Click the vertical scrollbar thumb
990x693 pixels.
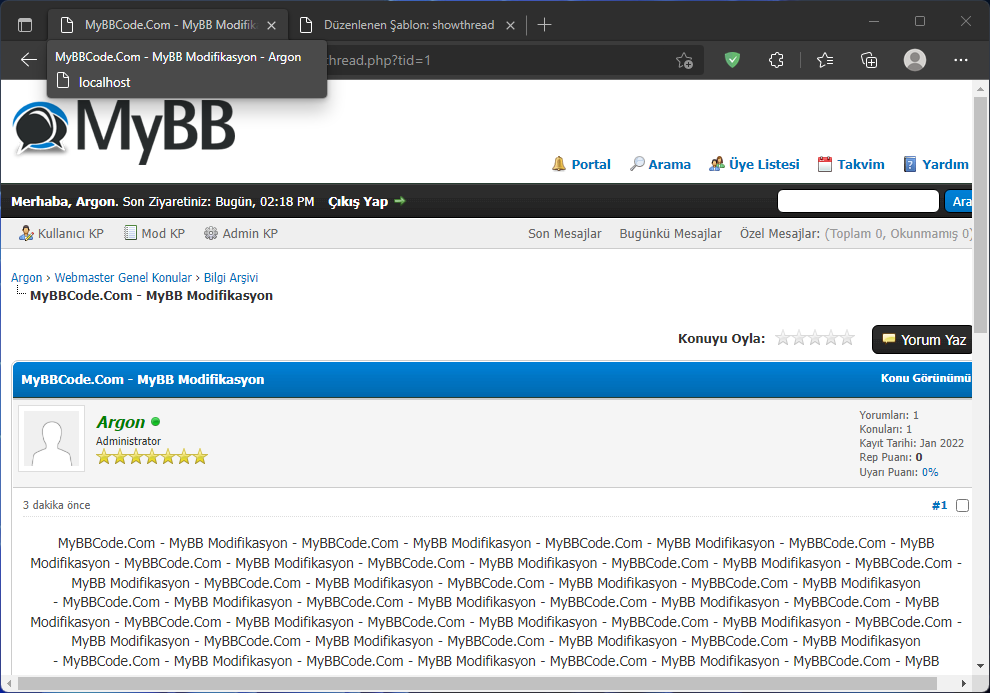tap(980, 215)
